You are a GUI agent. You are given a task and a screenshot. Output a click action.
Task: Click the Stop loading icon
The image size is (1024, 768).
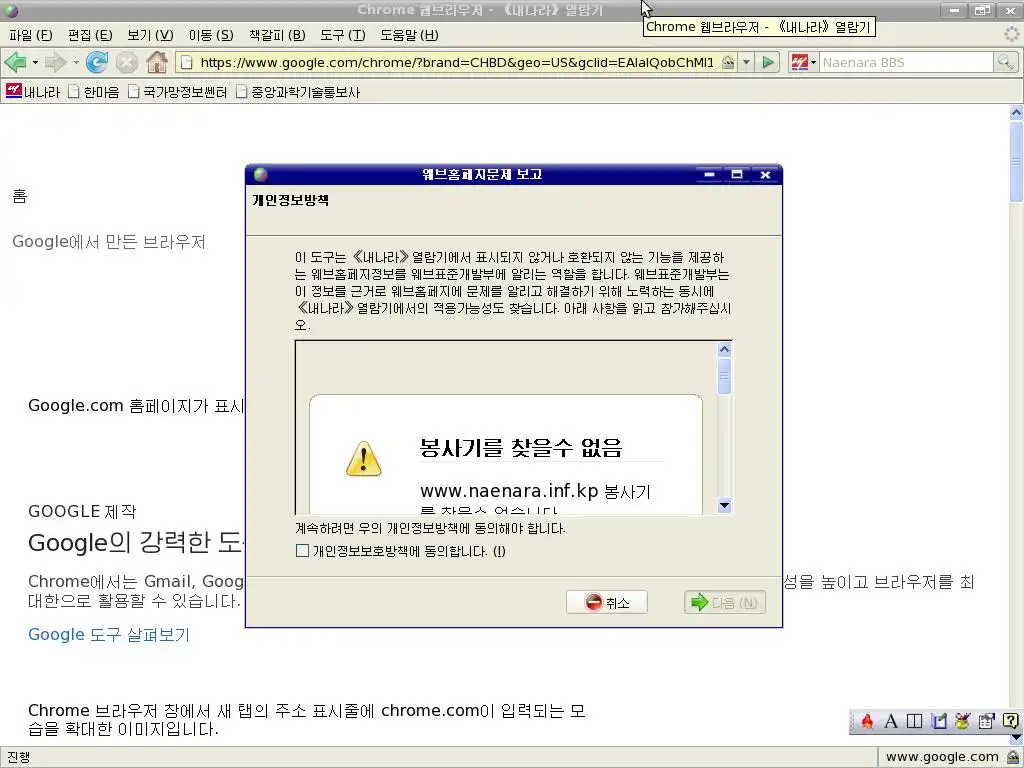(127, 63)
